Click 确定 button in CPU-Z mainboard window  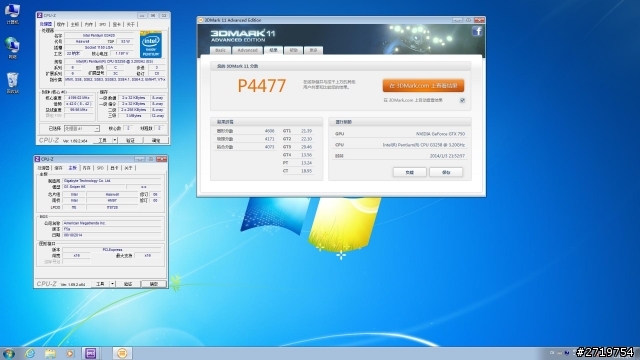[153, 284]
